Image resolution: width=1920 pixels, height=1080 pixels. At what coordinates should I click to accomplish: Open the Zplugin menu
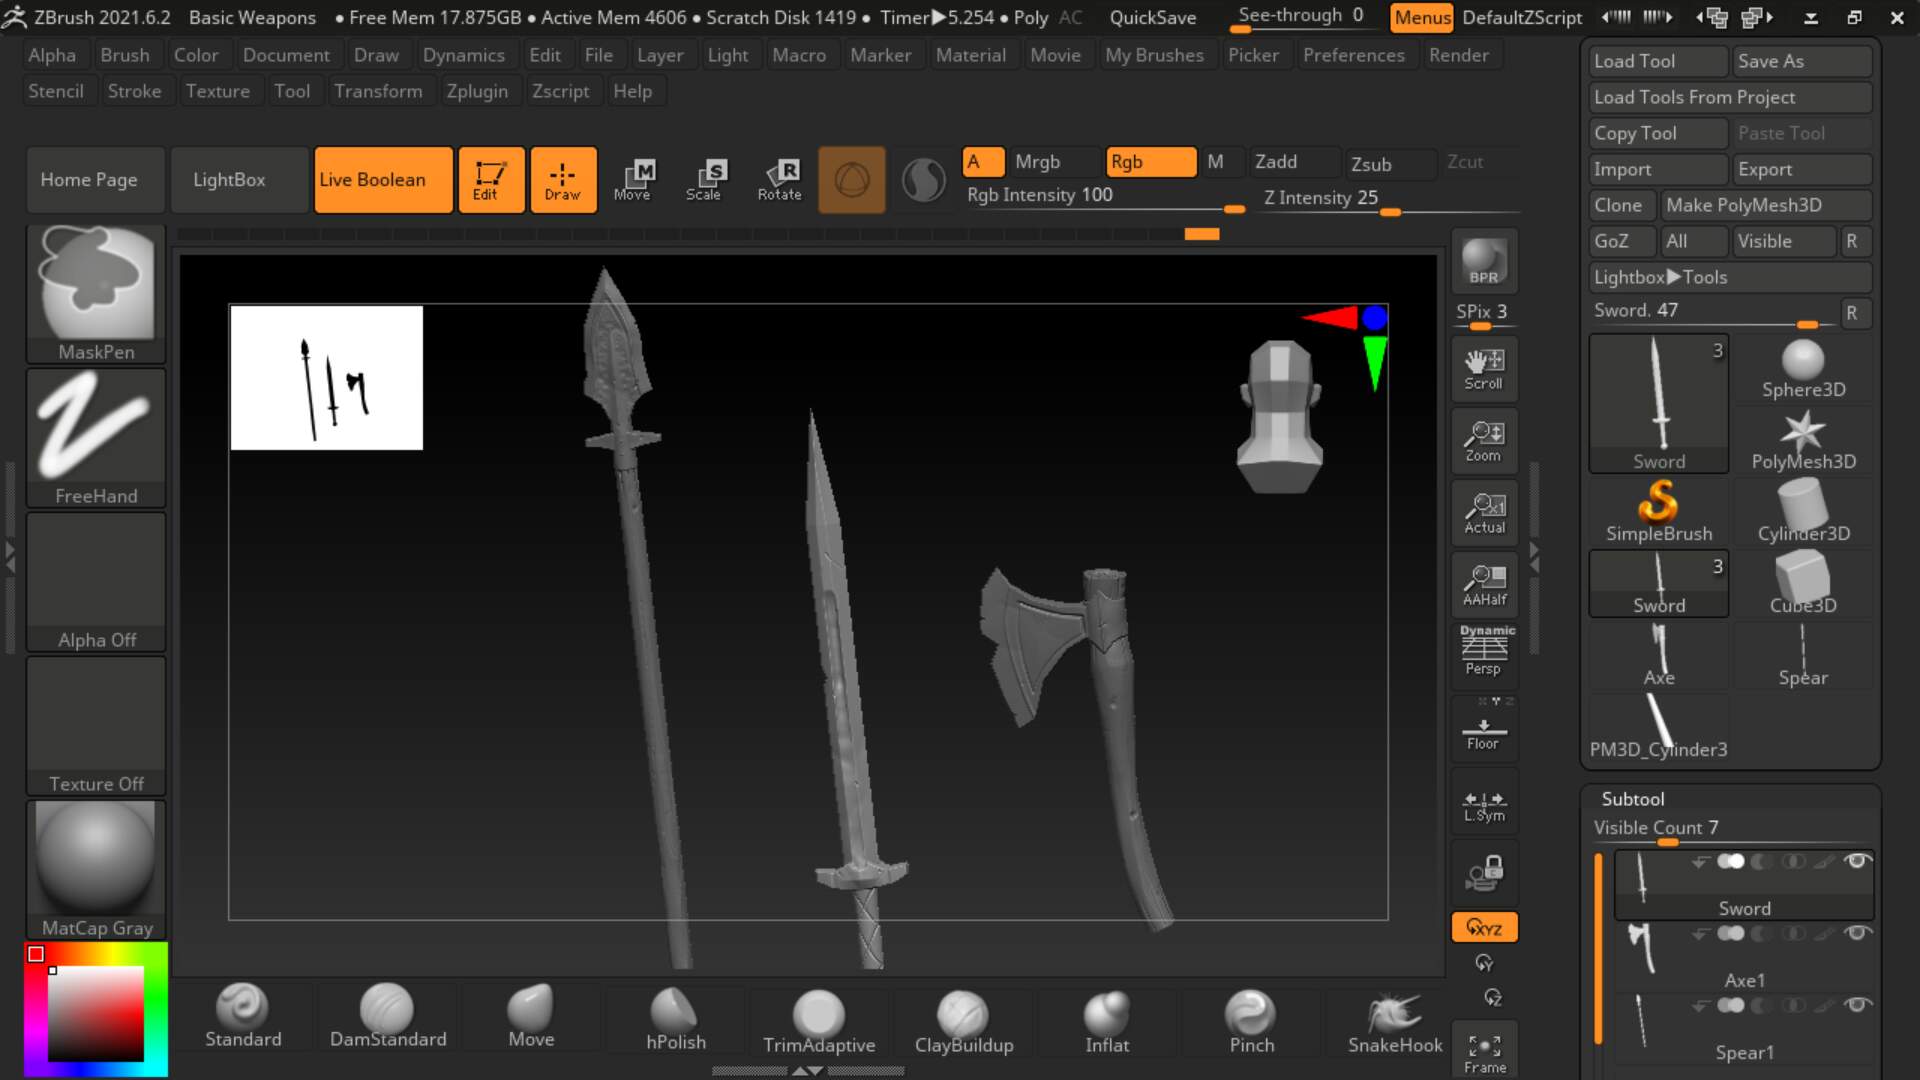point(477,91)
